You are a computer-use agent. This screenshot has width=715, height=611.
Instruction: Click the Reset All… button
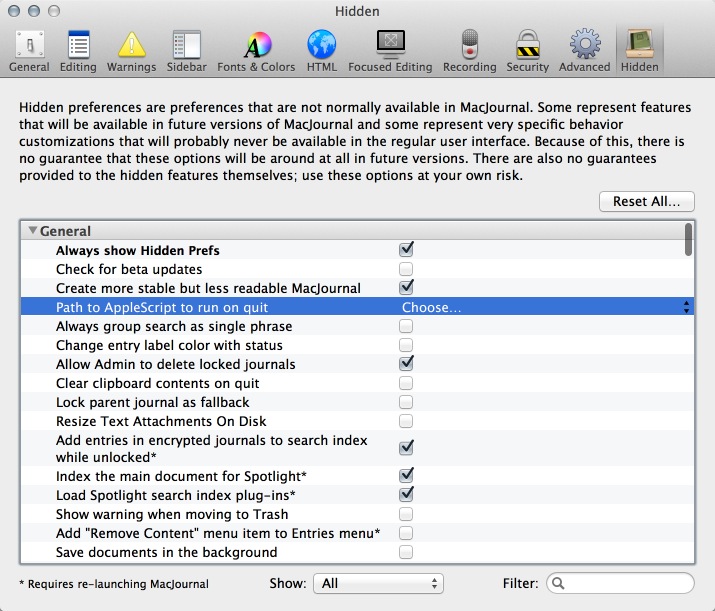pos(647,202)
